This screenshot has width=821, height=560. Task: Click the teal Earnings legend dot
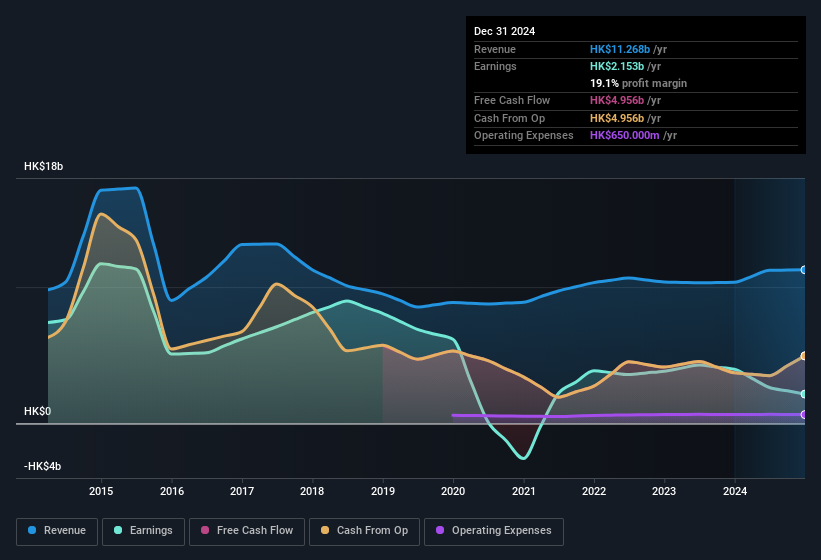click(x=118, y=531)
